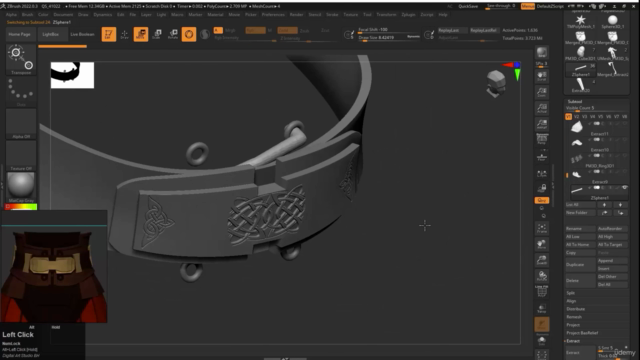This screenshot has width=640, height=360.
Task: Collapse the Extract section header
Action: 573,341
